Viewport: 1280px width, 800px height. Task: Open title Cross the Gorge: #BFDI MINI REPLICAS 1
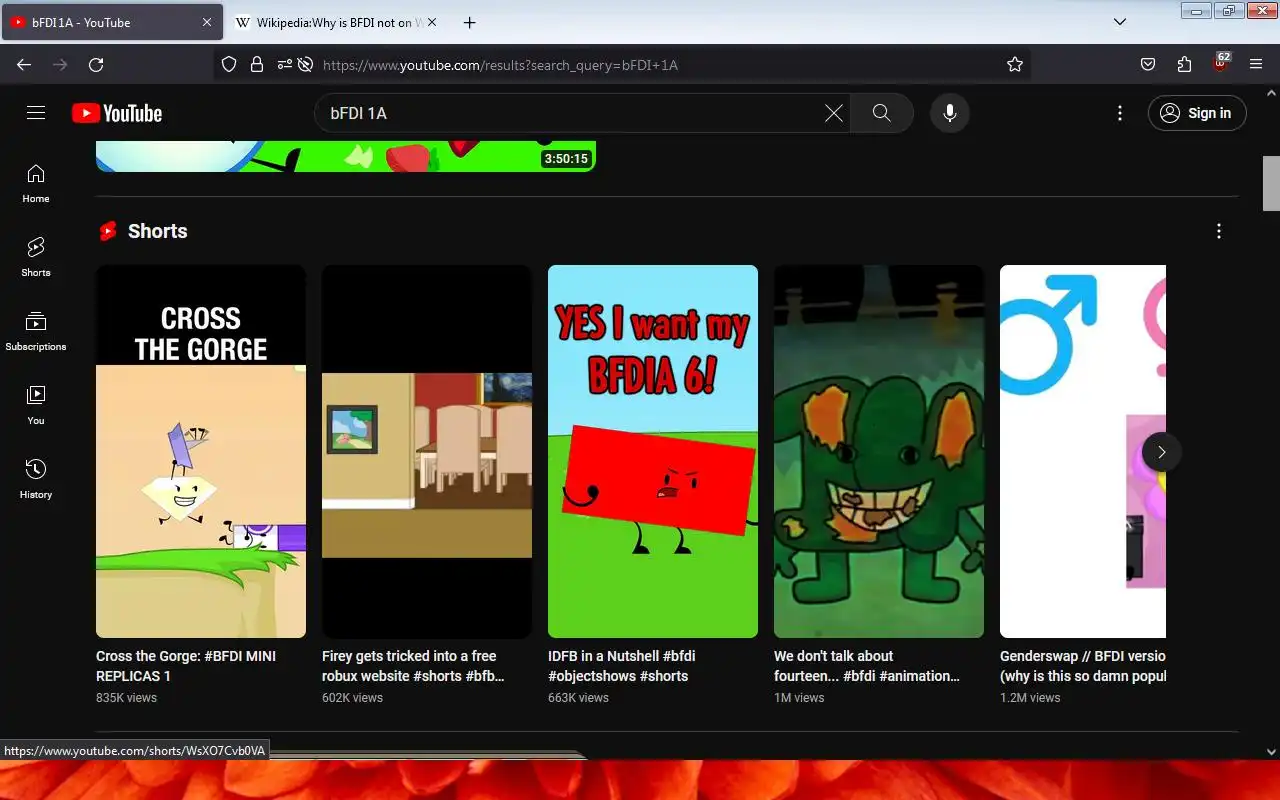click(186, 666)
